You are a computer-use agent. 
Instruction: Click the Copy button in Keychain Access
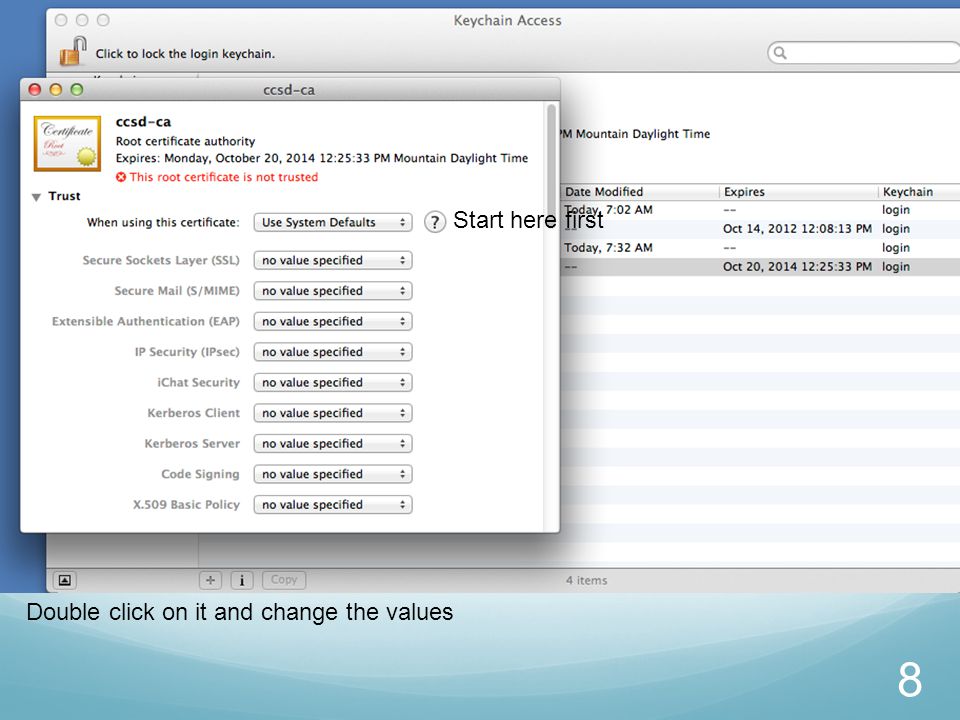[284, 580]
